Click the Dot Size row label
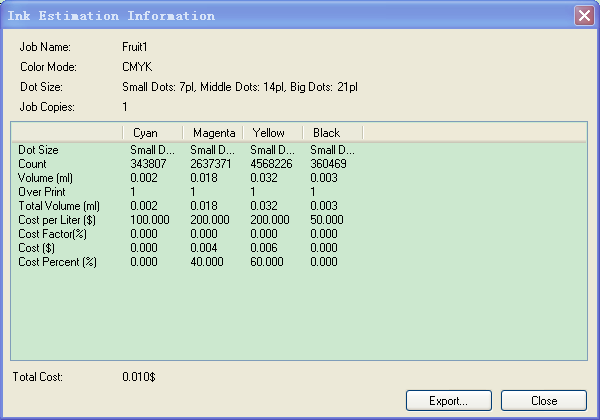This screenshot has height=420, width=600. [37, 149]
